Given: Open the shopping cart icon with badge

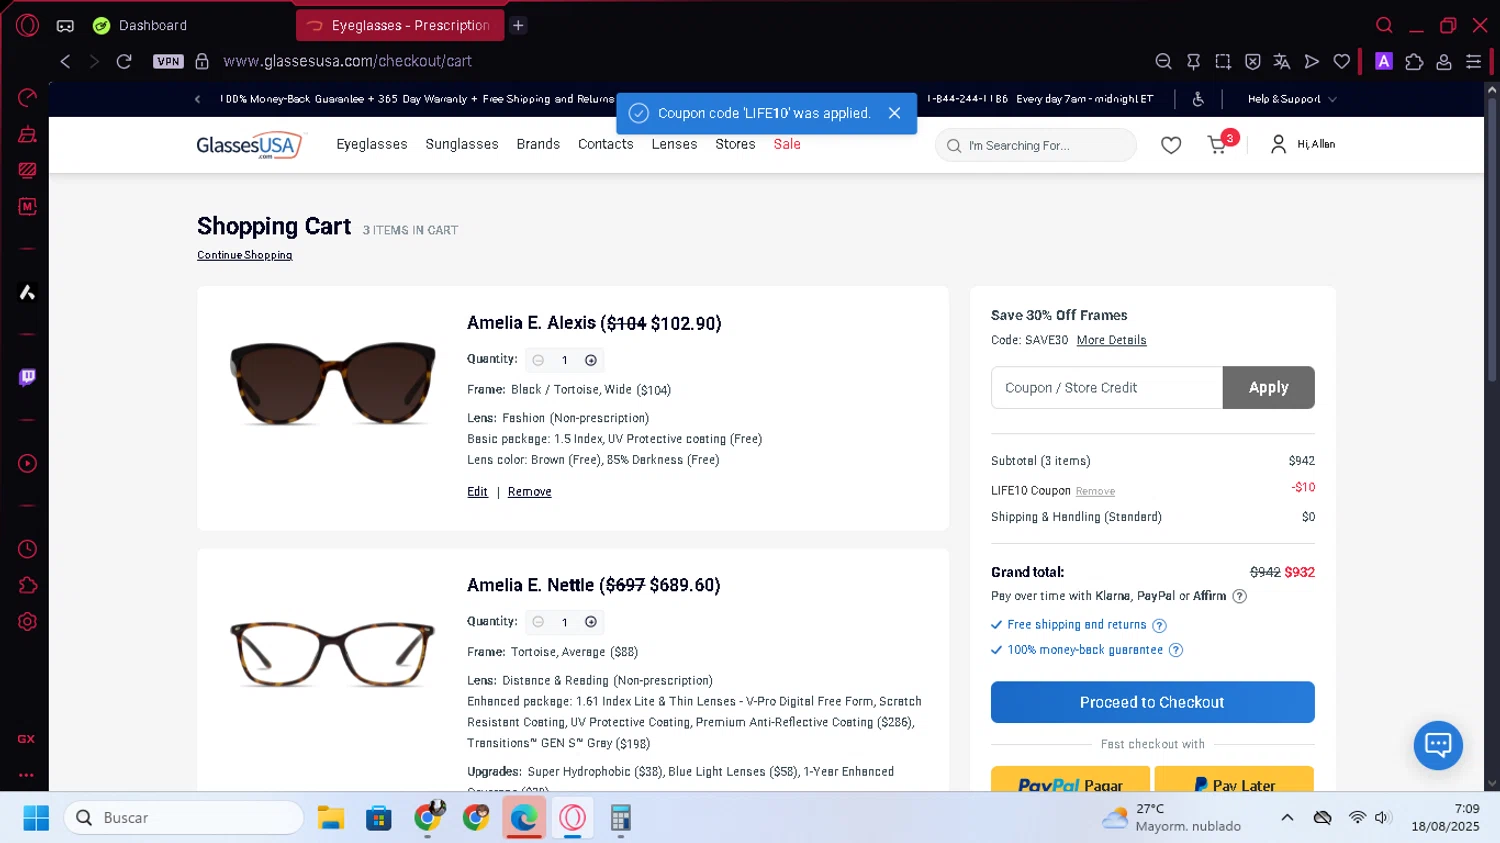Looking at the screenshot, I should (1220, 143).
